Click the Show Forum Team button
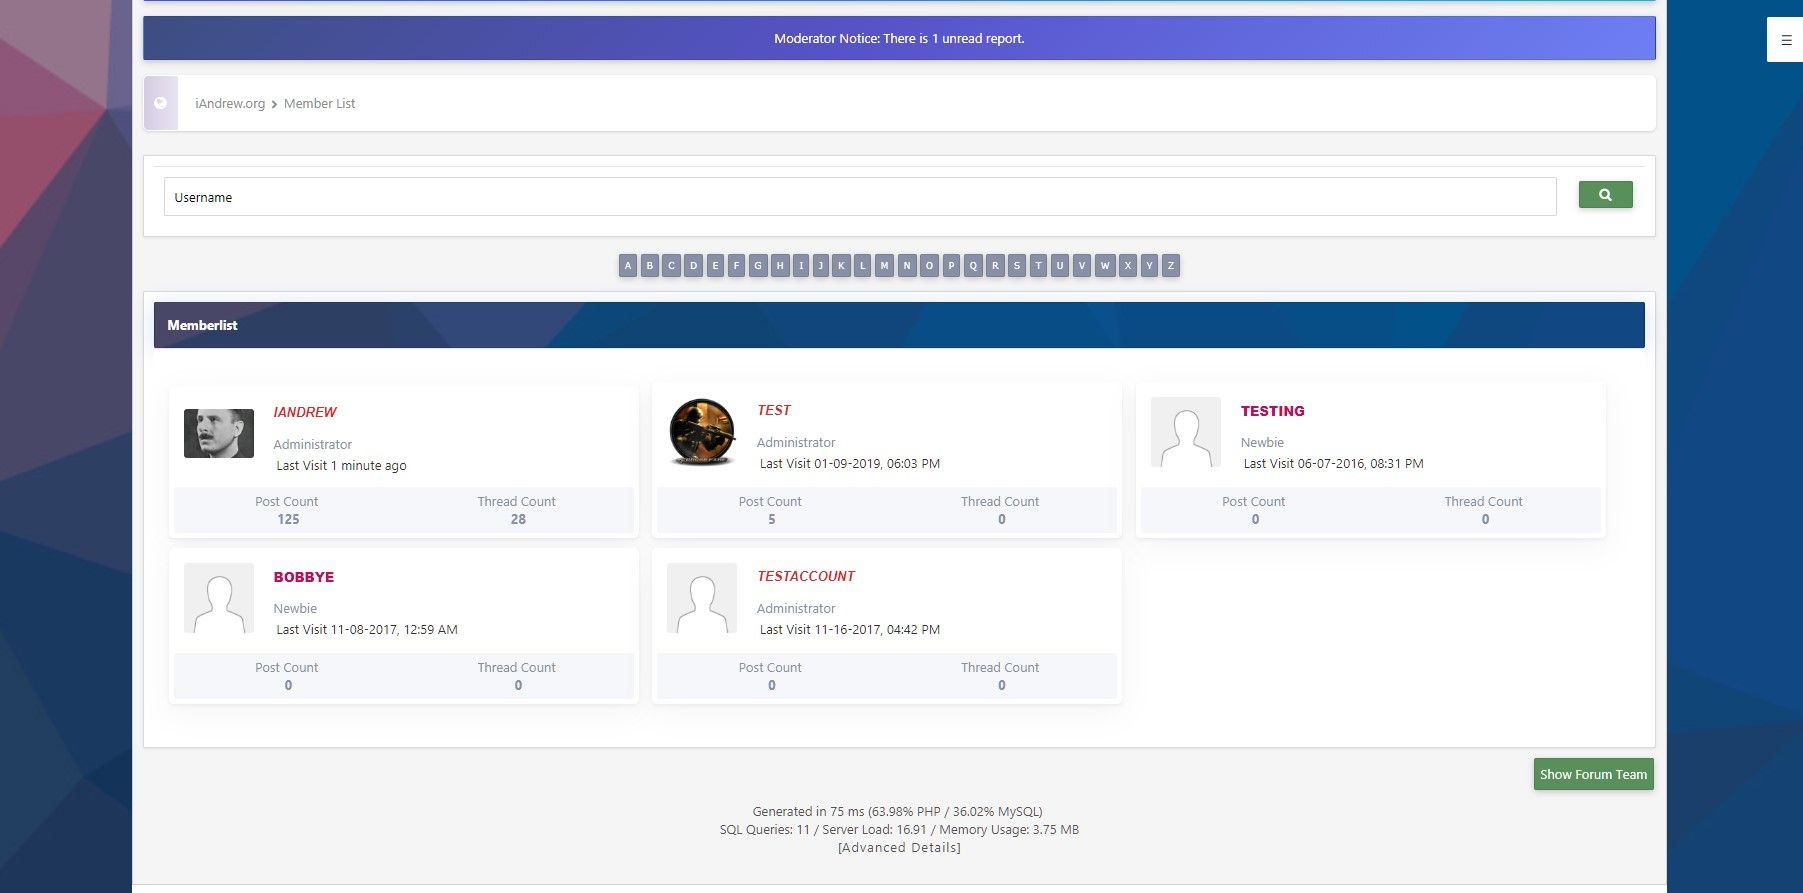This screenshot has width=1803, height=893. [x=1594, y=774]
